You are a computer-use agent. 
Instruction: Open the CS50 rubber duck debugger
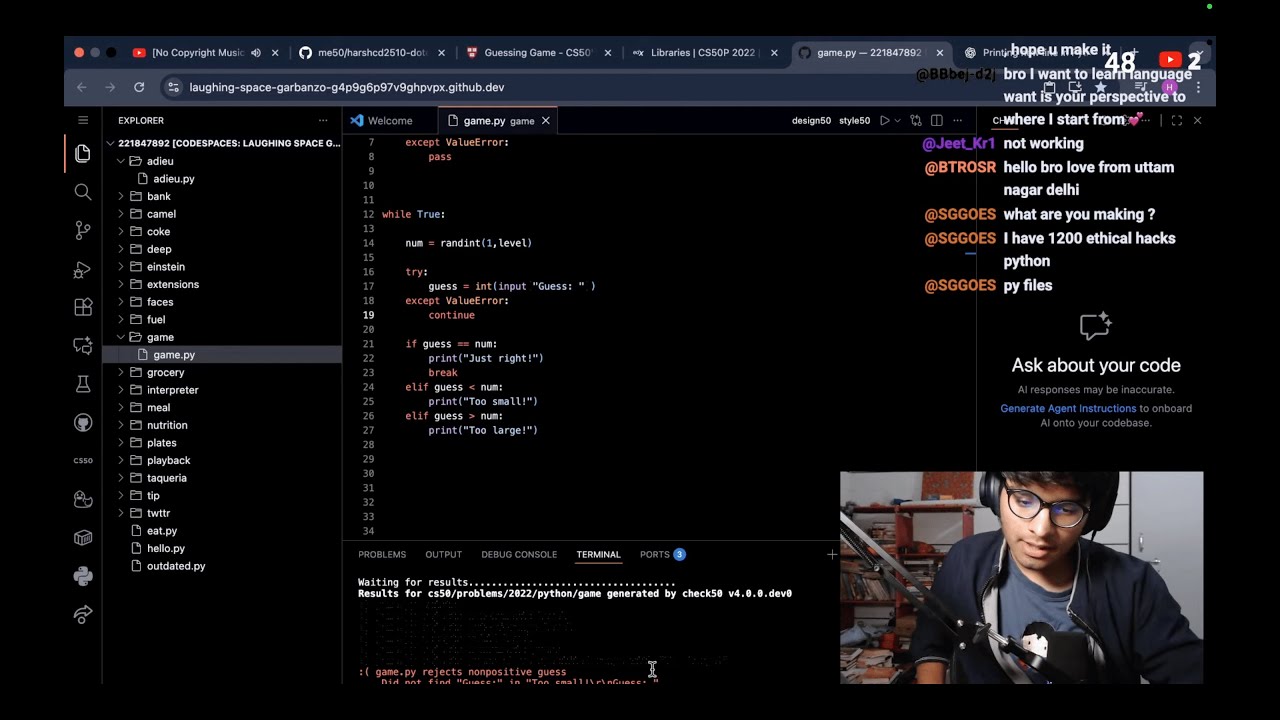[83, 499]
